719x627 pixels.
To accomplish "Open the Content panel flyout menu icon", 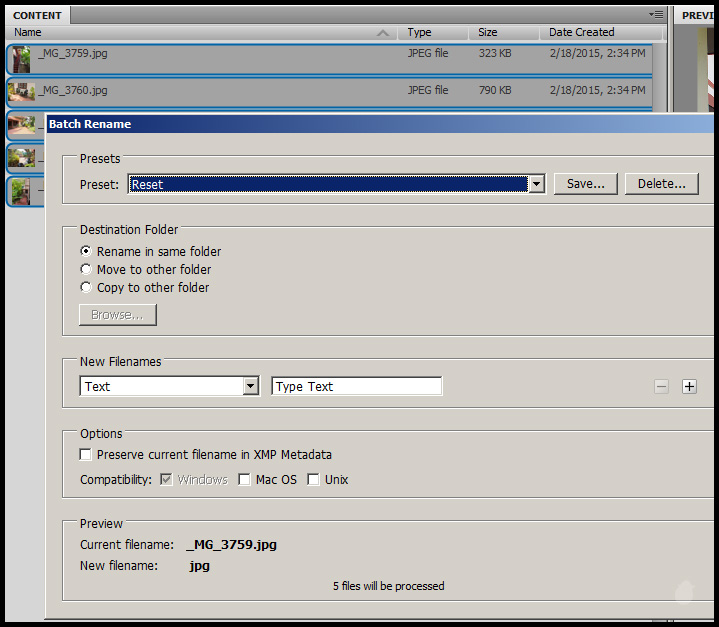I will pos(656,14).
